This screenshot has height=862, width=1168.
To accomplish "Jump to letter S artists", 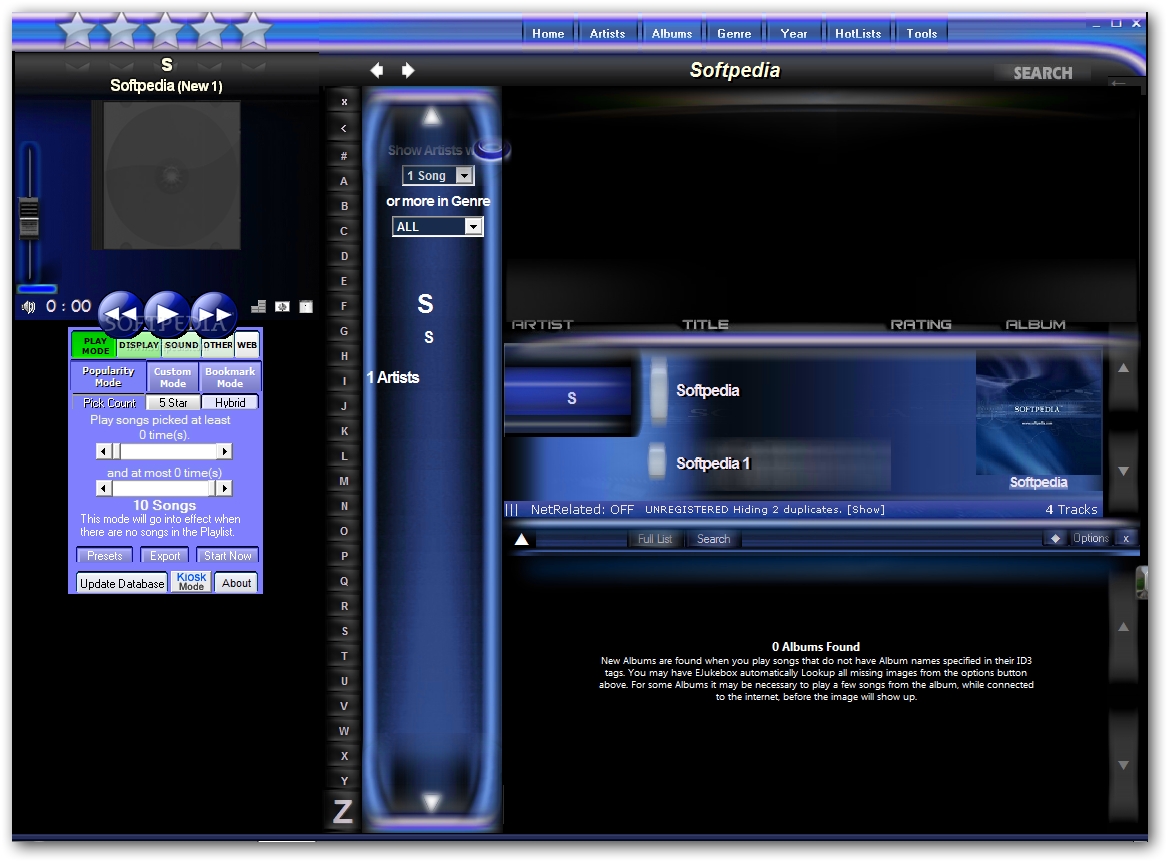I will pyautogui.click(x=344, y=631).
